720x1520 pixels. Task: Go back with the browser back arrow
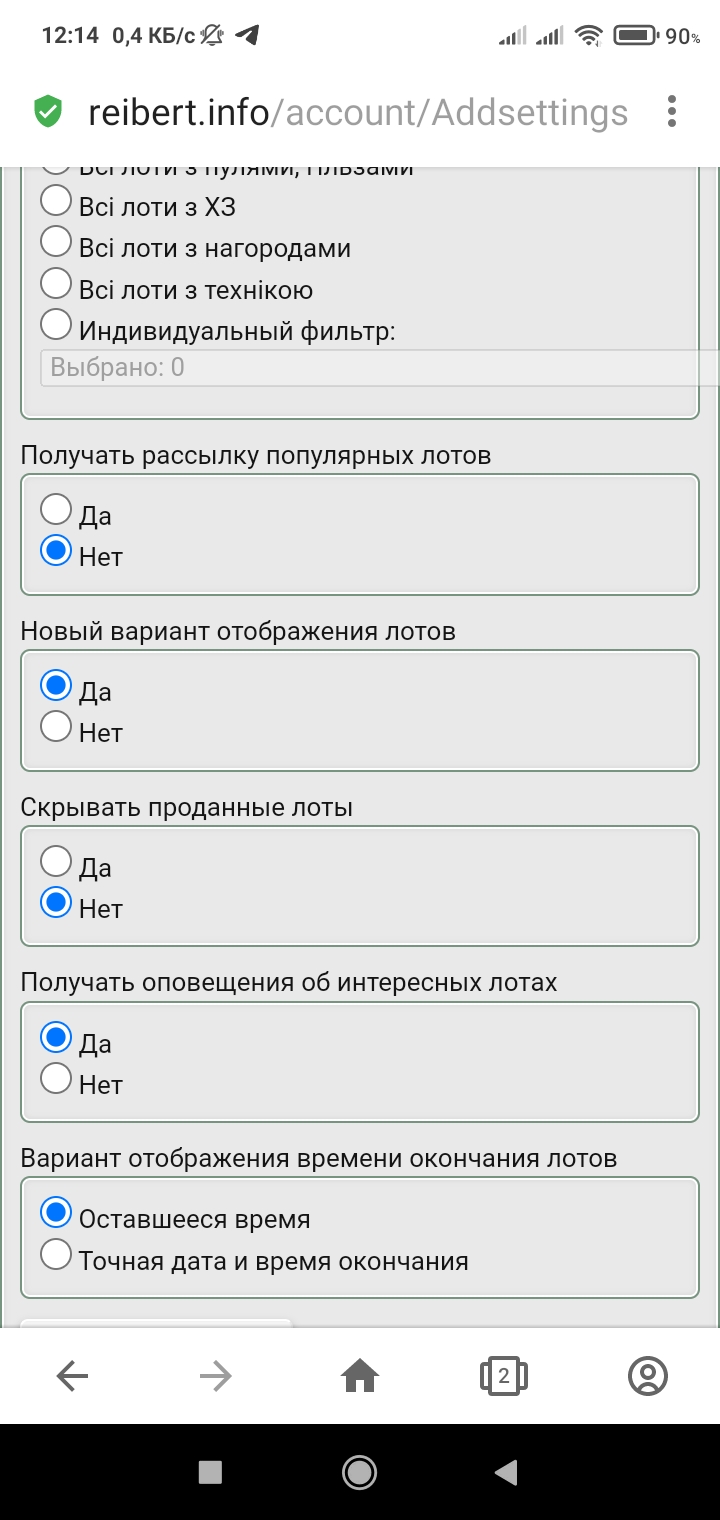tap(72, 1377)
